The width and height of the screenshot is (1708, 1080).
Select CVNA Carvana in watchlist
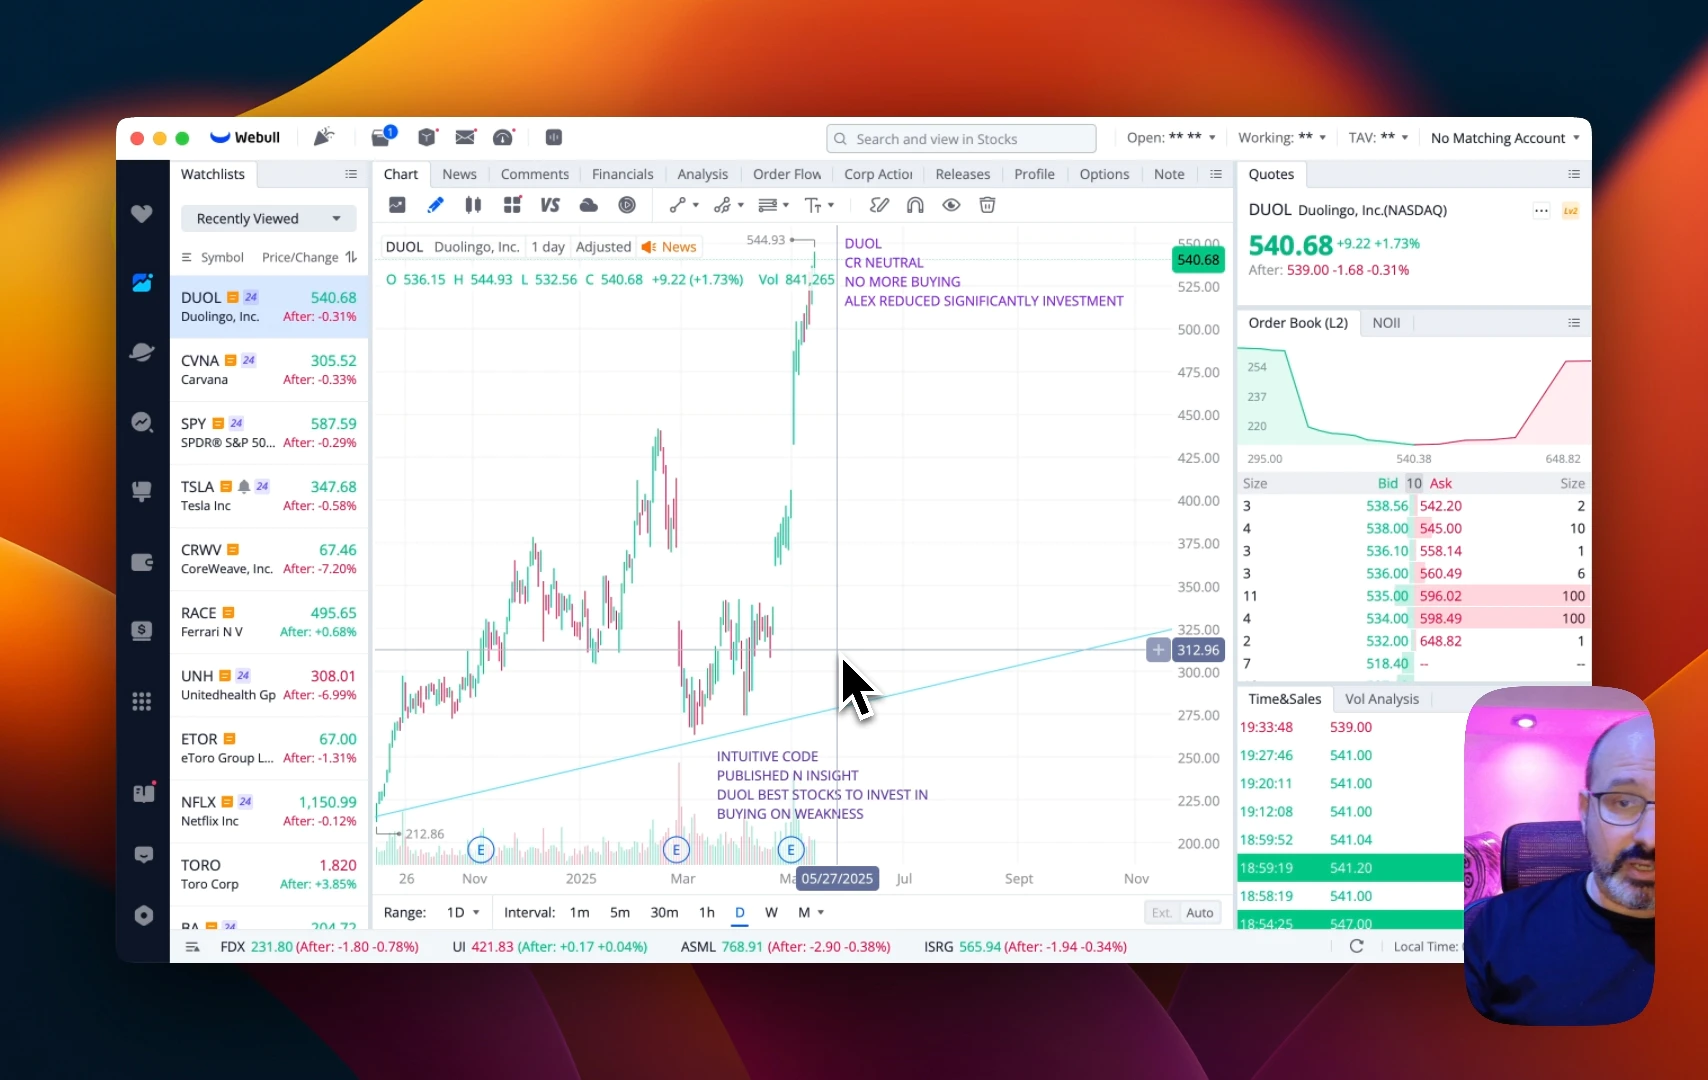269,370
